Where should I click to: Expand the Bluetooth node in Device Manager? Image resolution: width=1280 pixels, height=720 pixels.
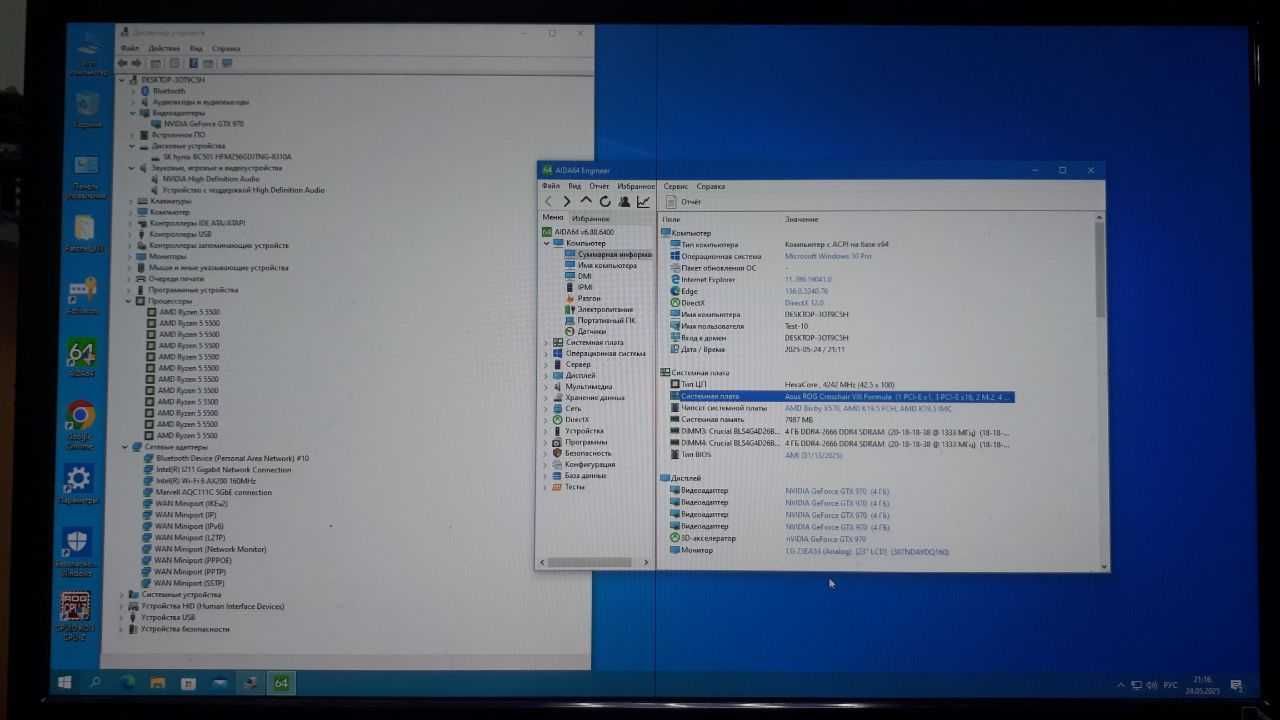click(133, 91)
